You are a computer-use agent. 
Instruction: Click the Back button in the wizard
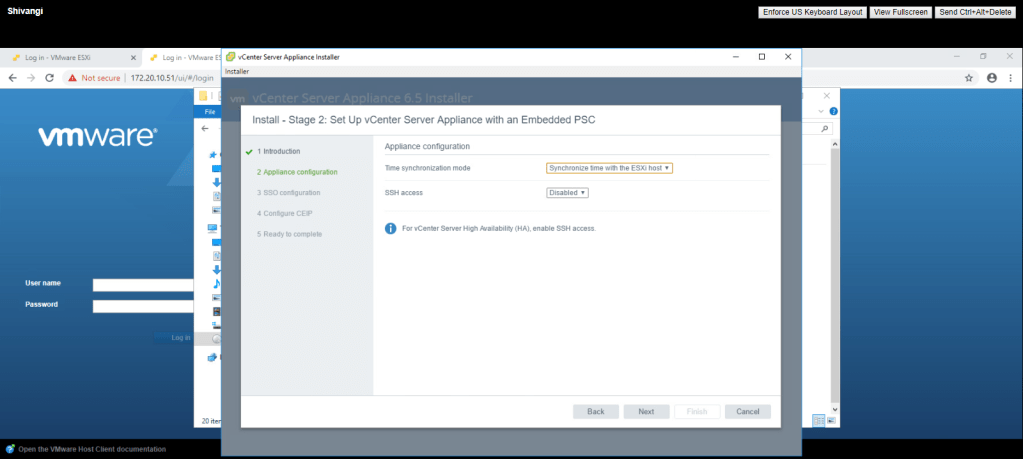pyautogui.click(x=595, y=411)
